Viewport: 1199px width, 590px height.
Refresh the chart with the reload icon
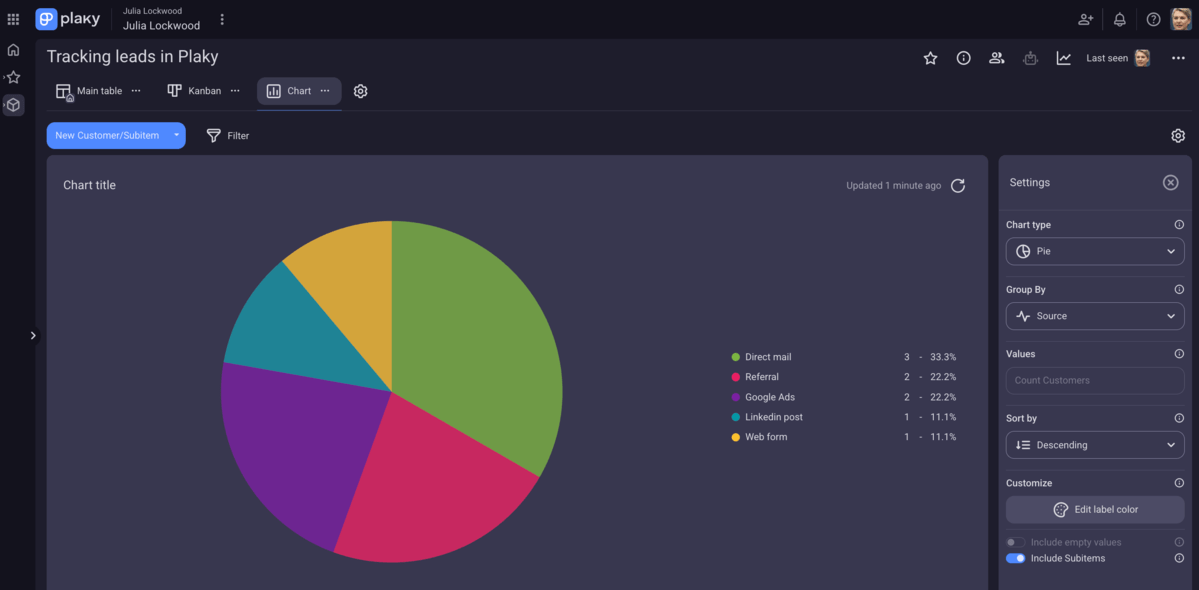point(957,185)
